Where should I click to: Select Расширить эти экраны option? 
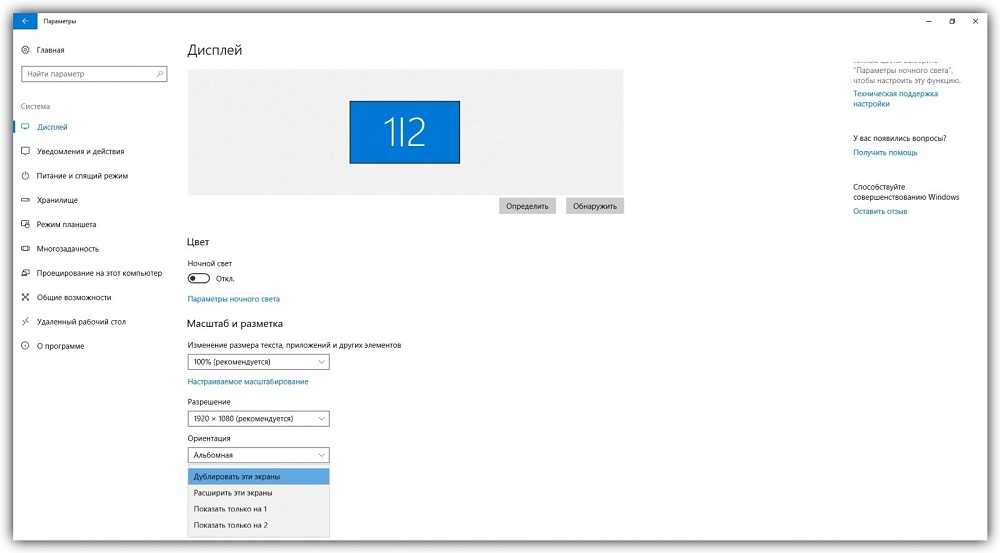(x=258, y=492)
